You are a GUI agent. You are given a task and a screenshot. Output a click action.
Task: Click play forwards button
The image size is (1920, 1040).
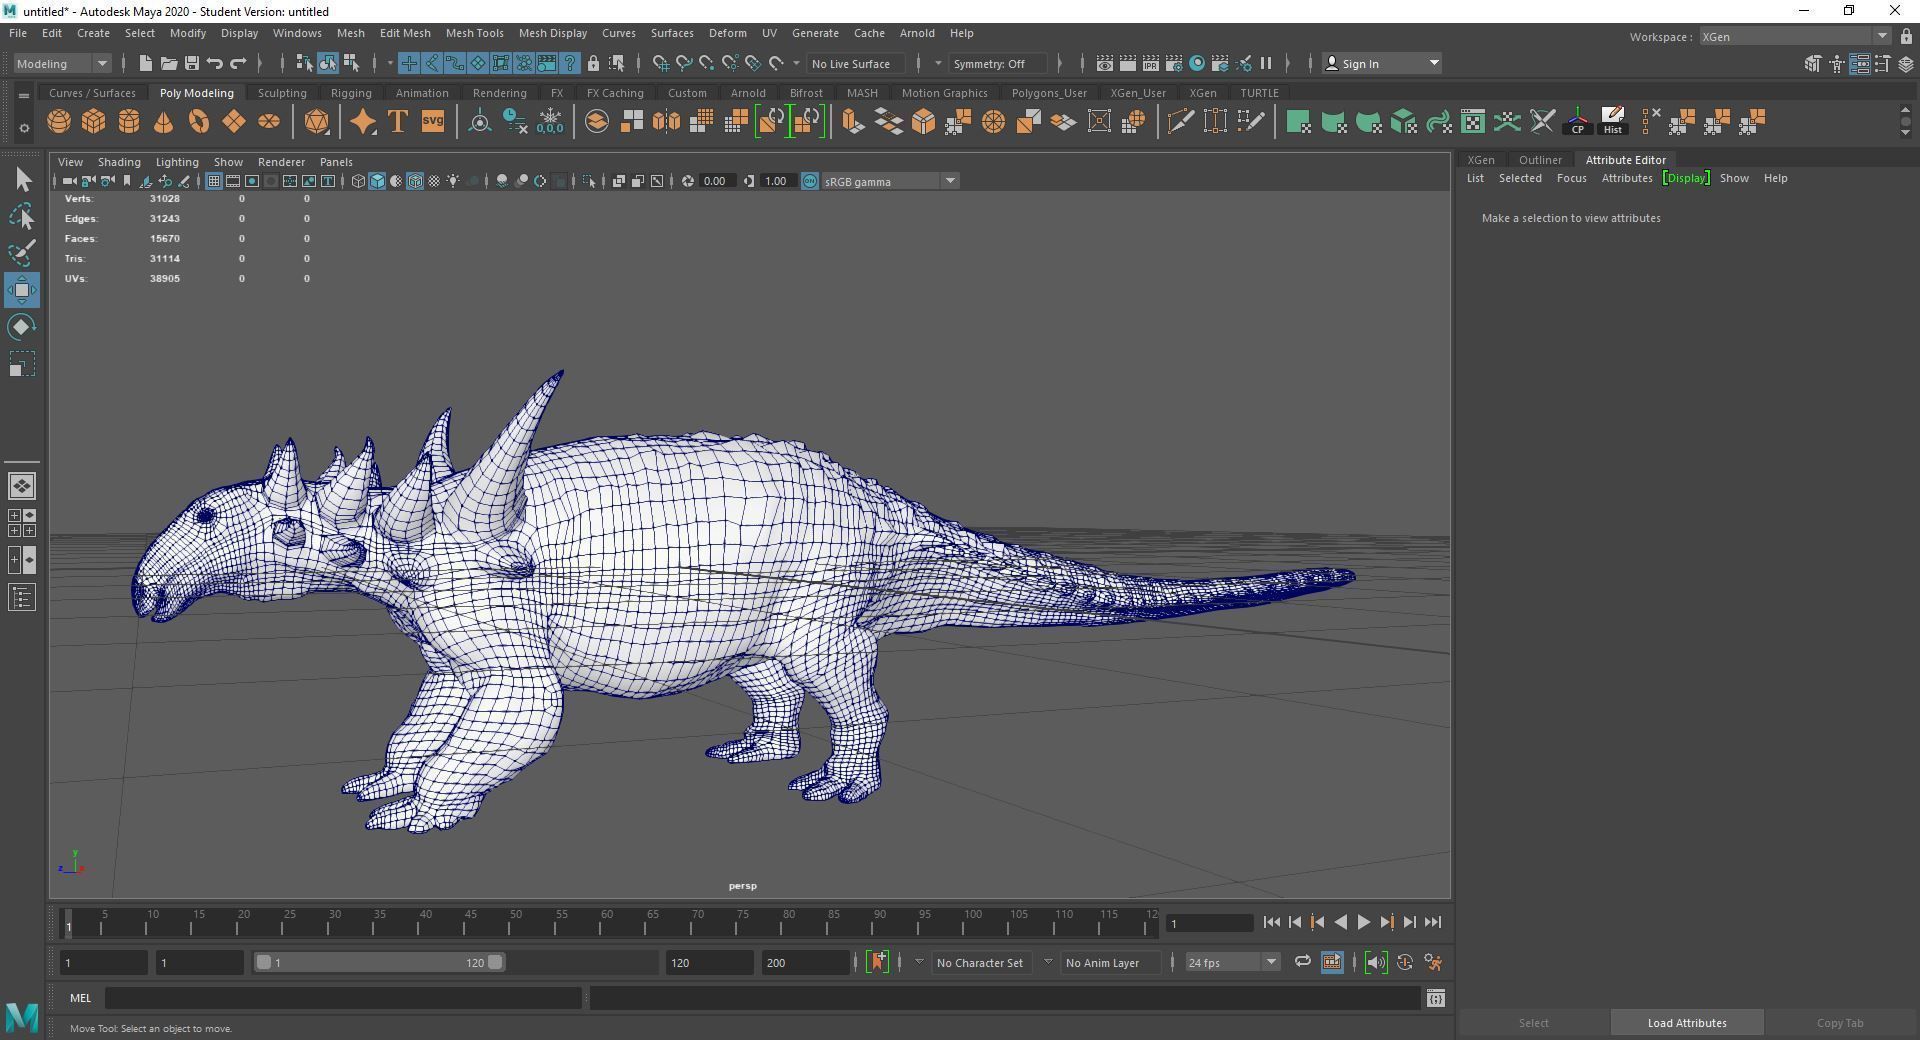click(1363, 922)
